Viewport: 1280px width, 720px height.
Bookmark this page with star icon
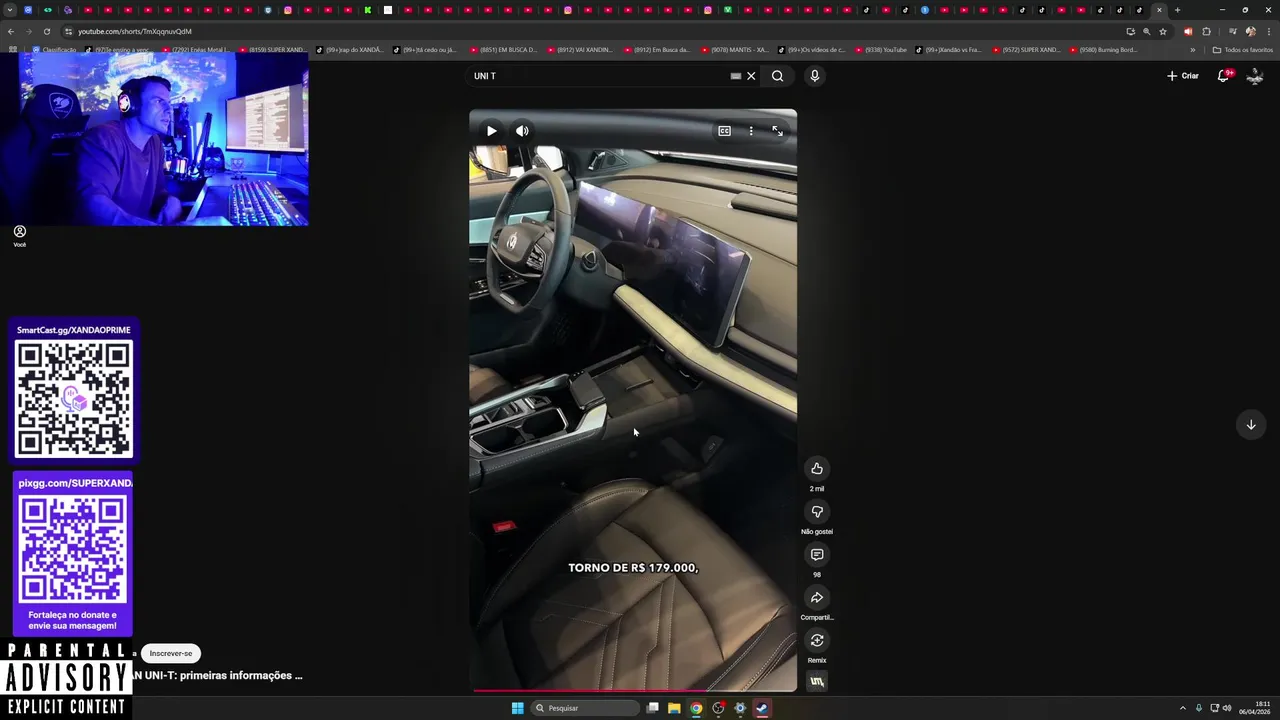pyautogui.click(x=1162, y=31)
